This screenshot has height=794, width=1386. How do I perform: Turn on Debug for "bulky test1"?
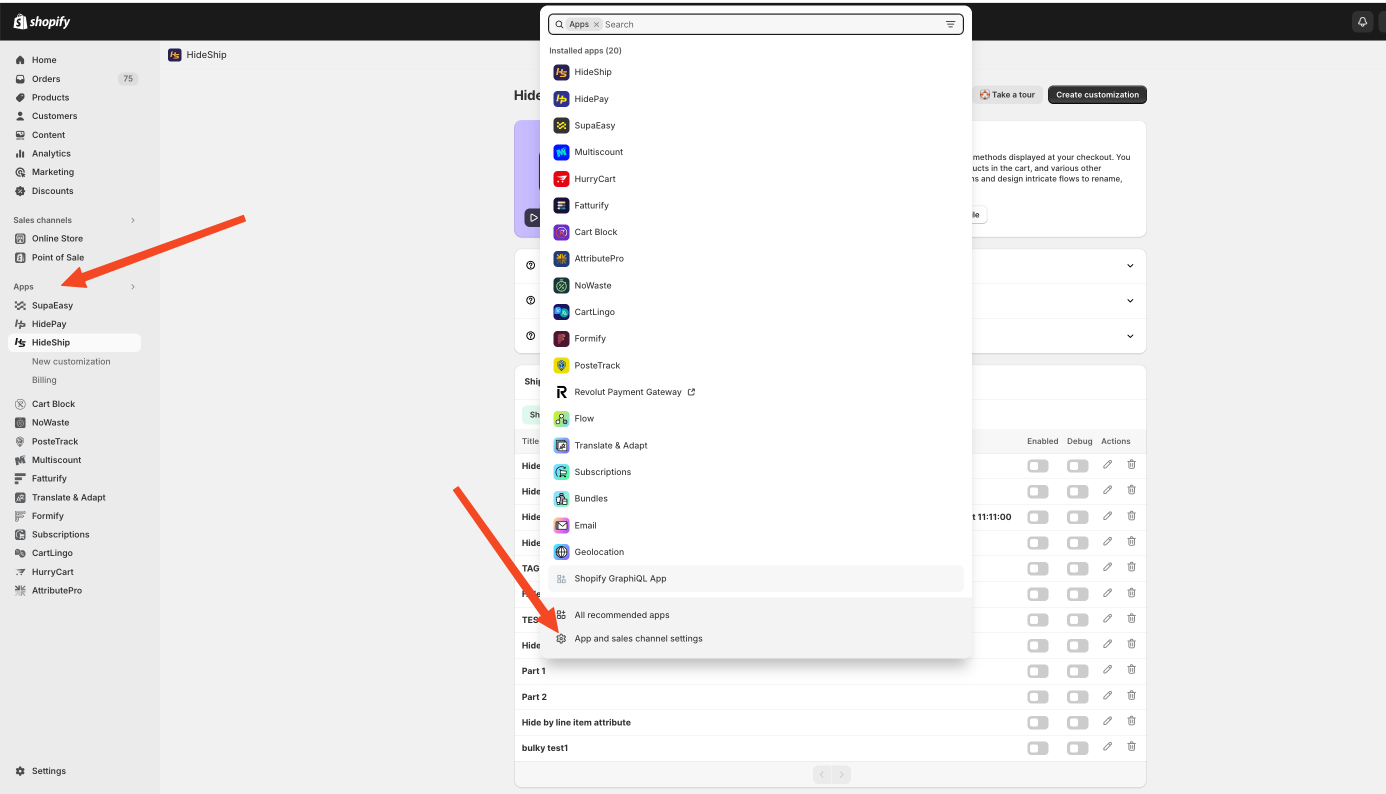(1078, 748)
